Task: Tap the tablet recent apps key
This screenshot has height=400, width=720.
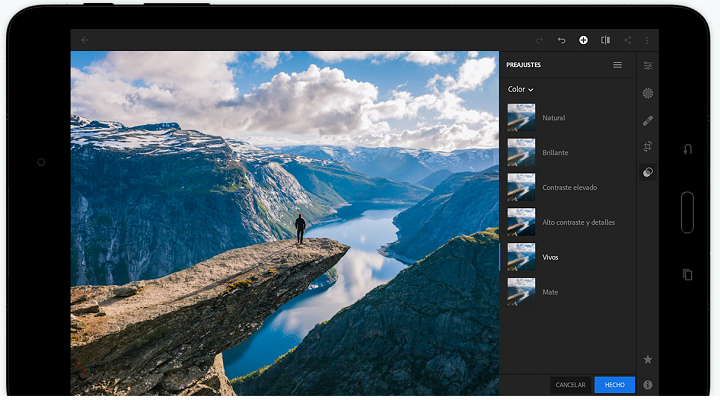Action: 687,275
